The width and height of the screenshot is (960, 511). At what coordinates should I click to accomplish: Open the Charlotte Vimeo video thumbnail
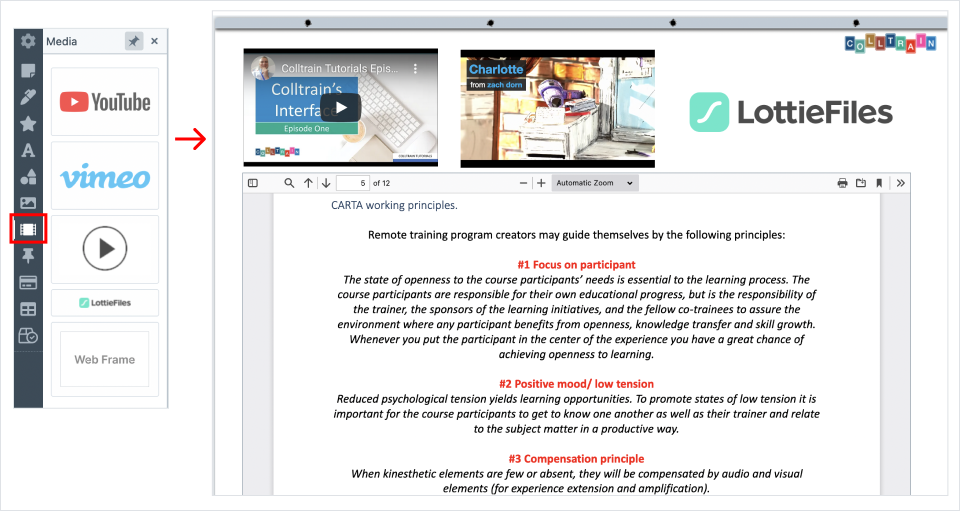tap(558, 109)
